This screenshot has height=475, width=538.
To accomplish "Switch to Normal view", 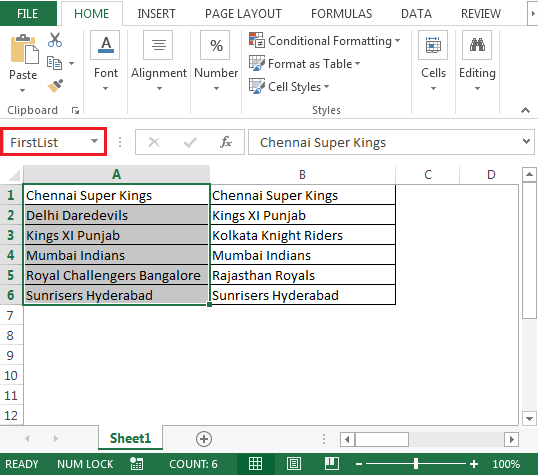I will (255, 464).
